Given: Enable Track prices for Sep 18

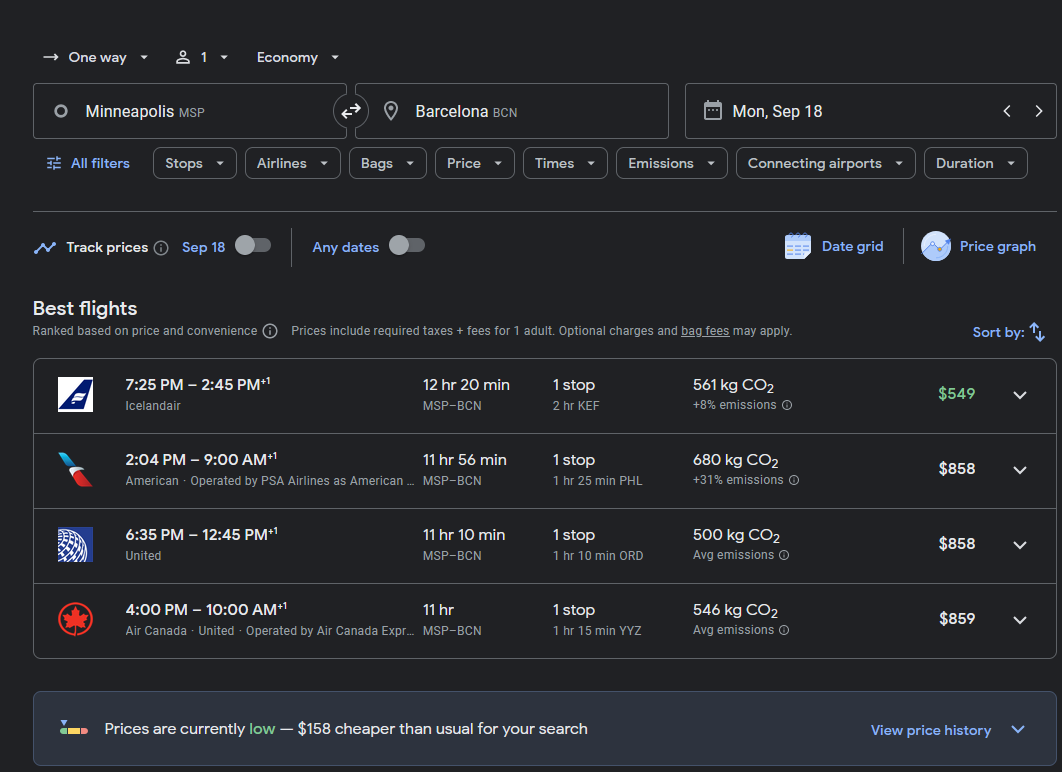Looking at the screenshot, I should click(253, 246).
